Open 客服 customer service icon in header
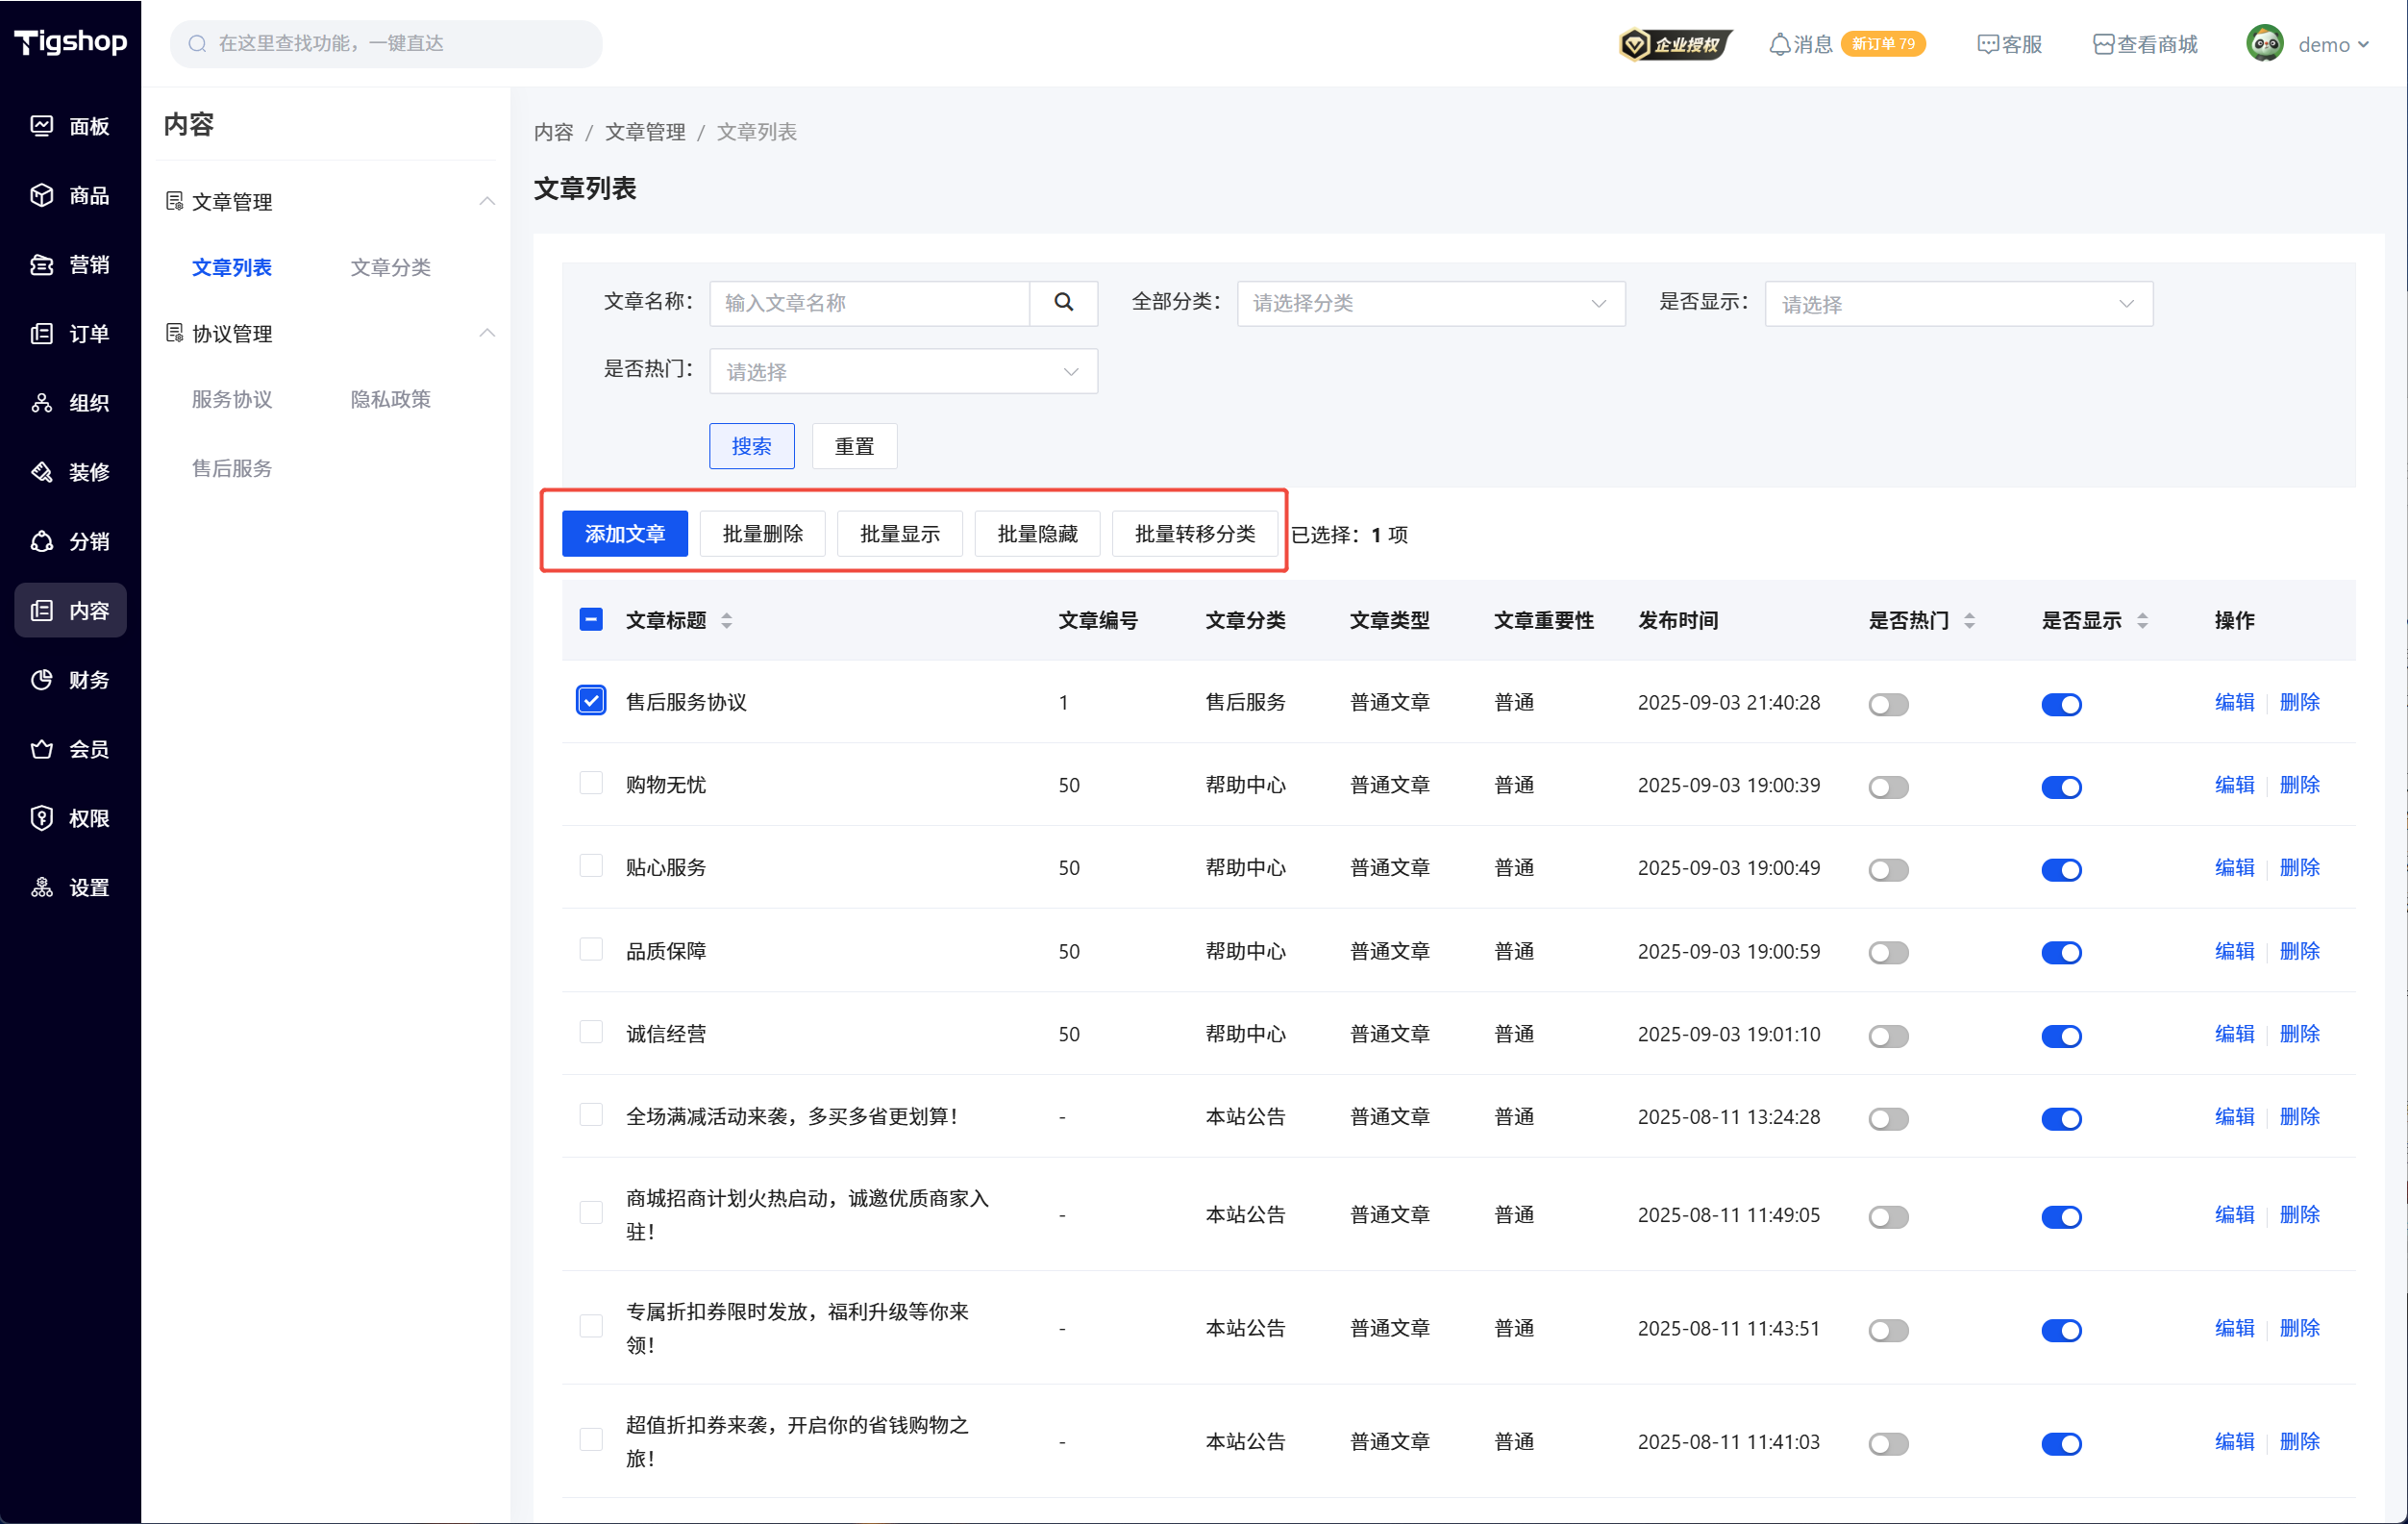The height and width of the screenshot is (1524, 2408). tap(1987, 44)
